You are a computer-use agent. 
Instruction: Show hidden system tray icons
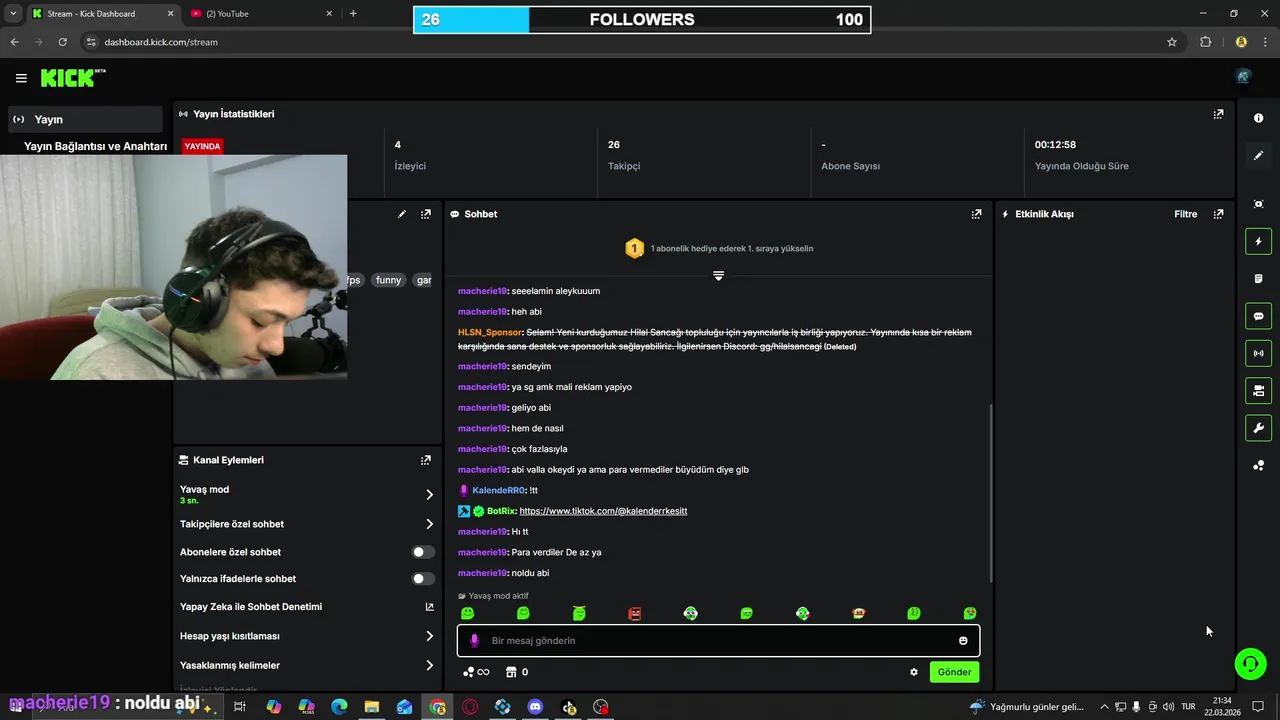pyautogui.click(x=1104, y=707)
